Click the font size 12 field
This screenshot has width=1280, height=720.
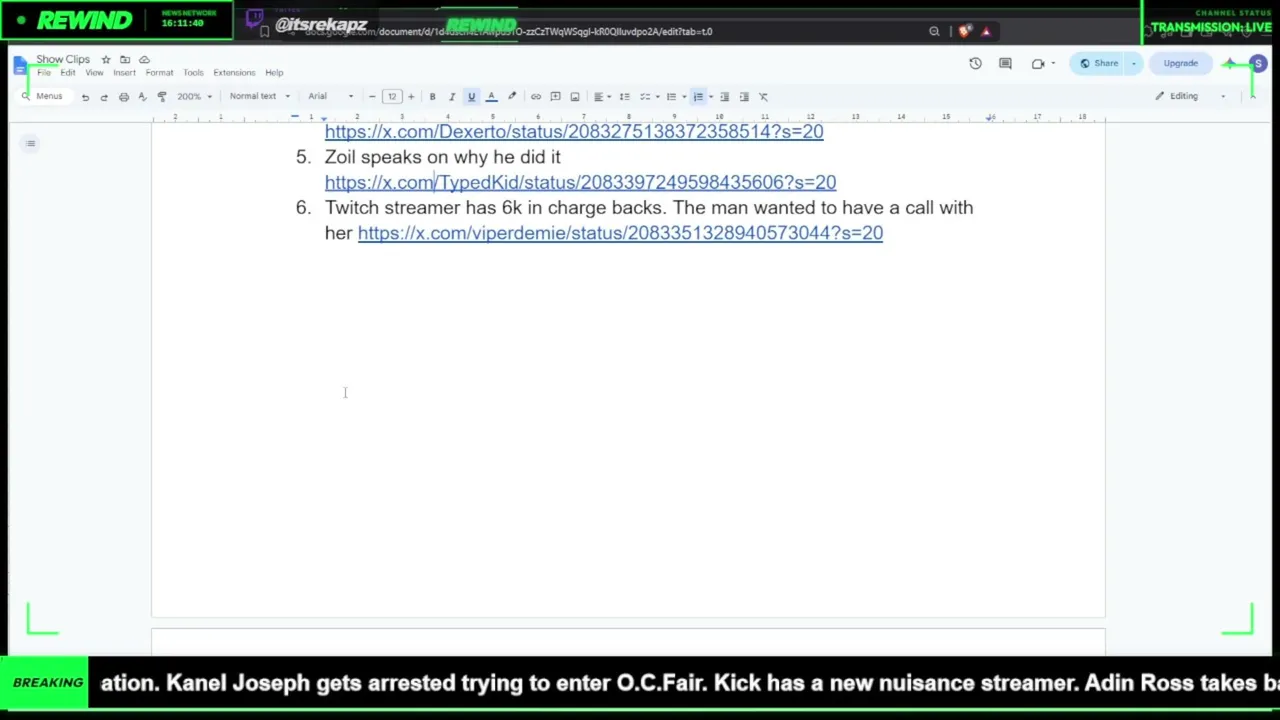[392, 97]
